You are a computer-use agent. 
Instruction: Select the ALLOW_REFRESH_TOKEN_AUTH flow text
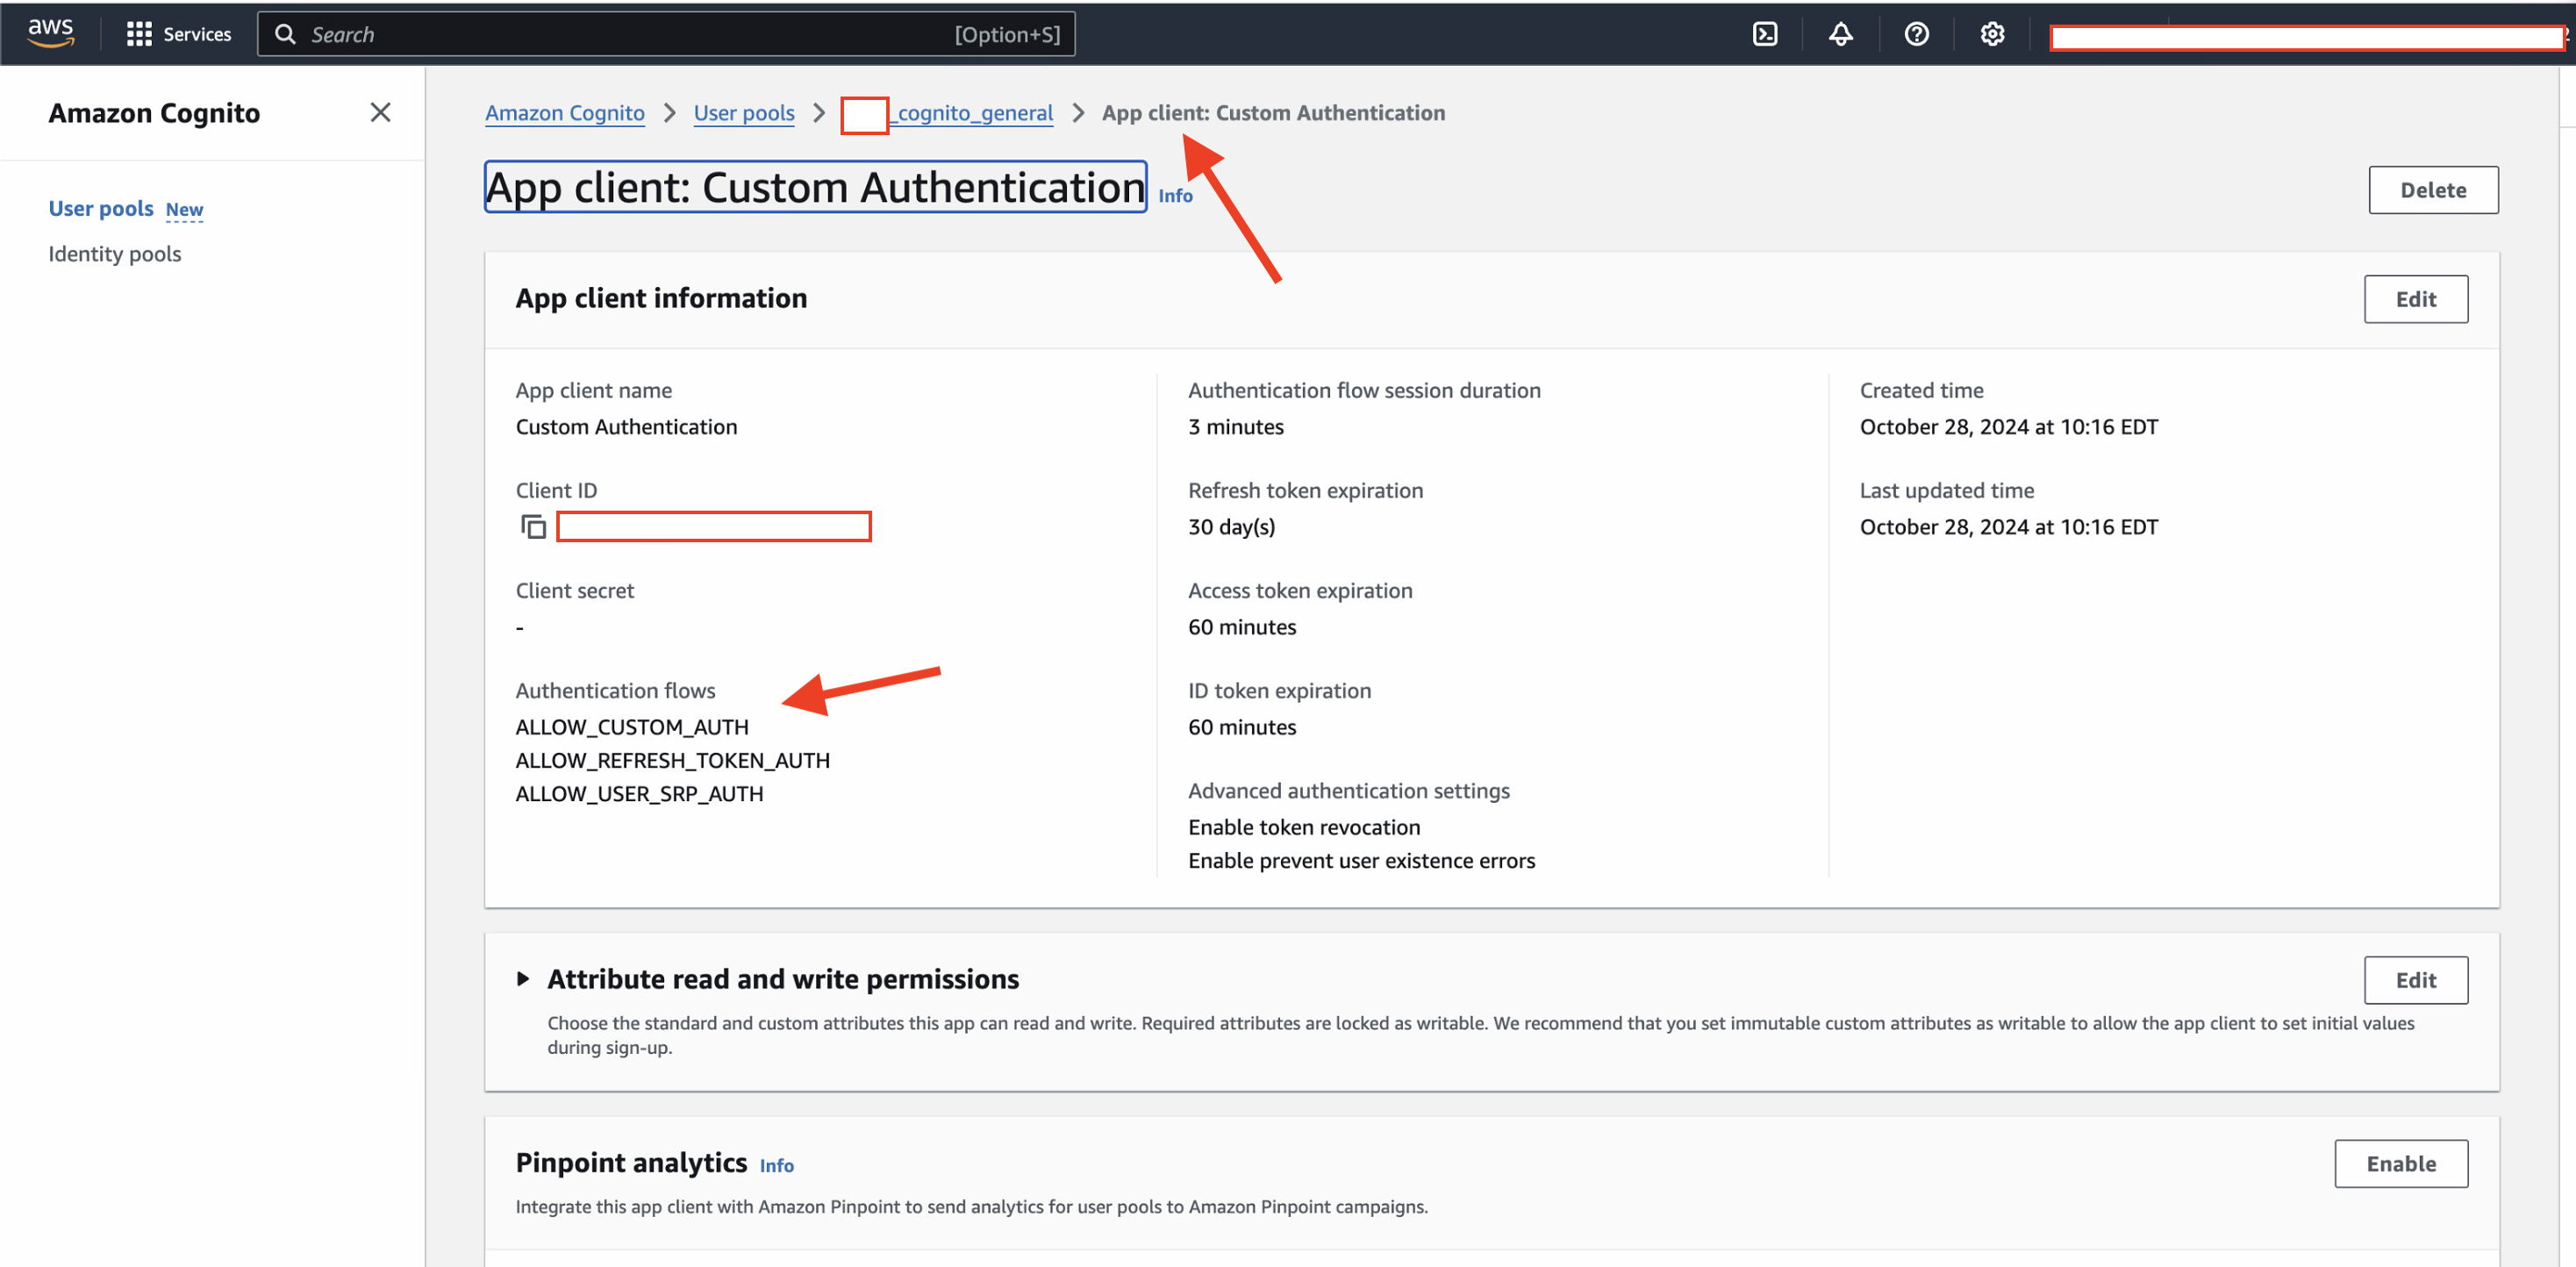pos(673,760)
